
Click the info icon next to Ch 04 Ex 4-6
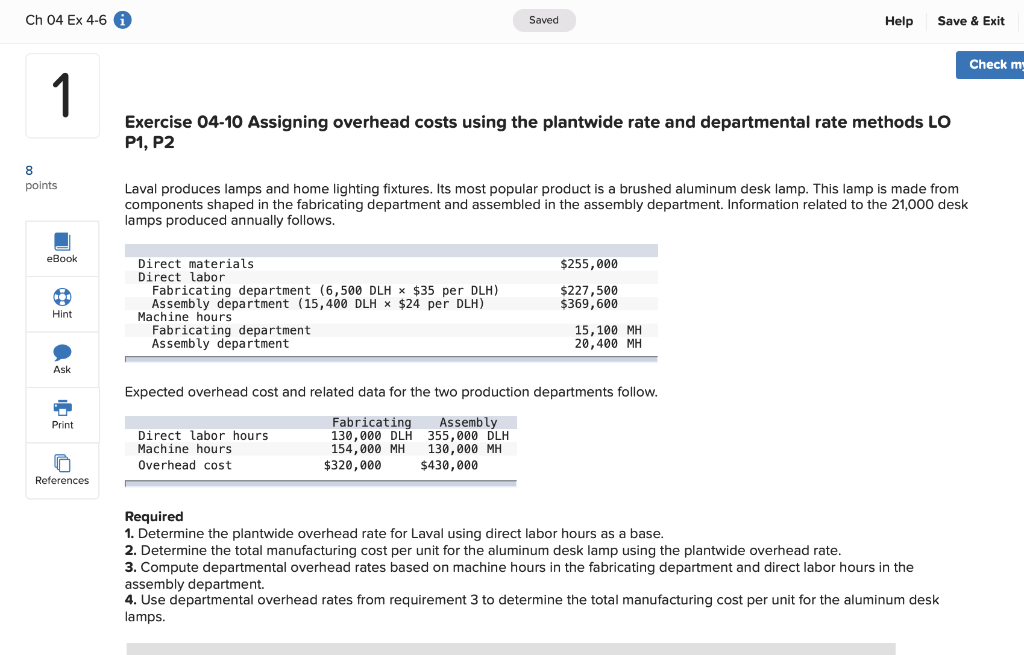122,20
